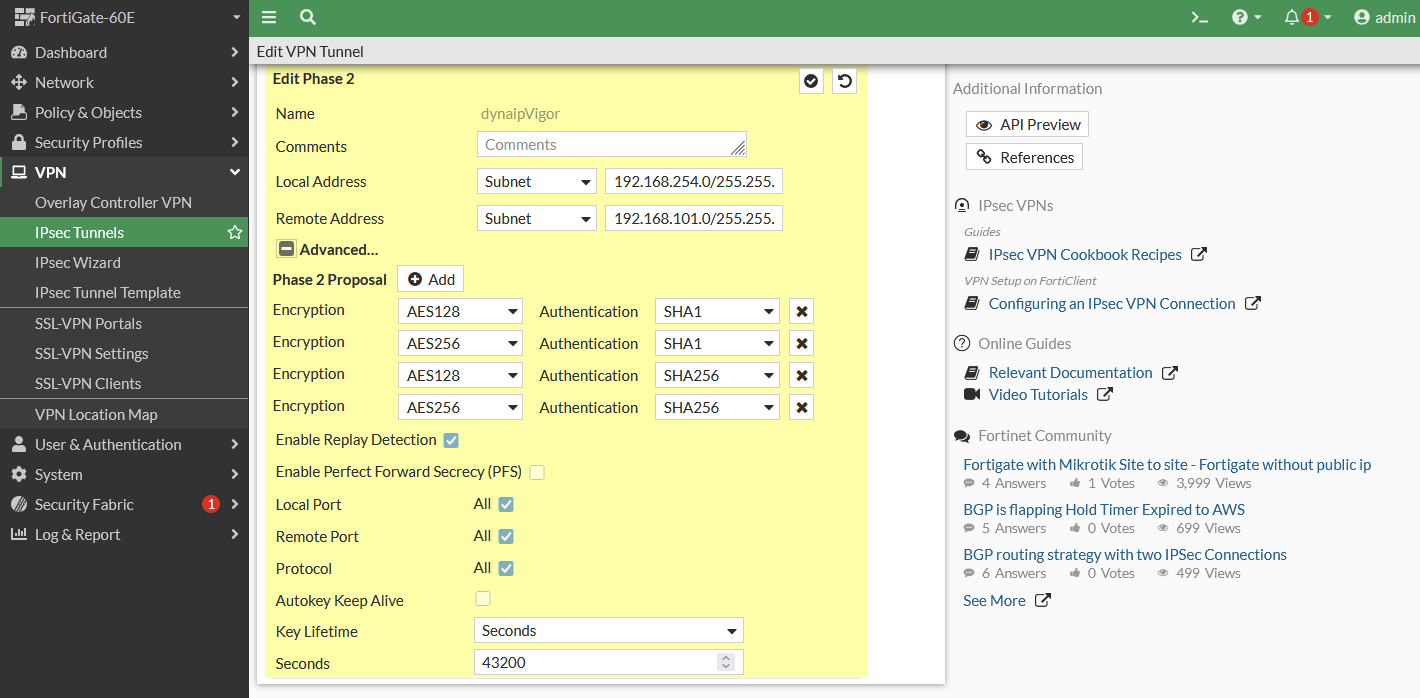Image resolution: width=1420 pixels, height=698 pixels.
Task: Open the search magnifier icon
Action: [308, 17]
